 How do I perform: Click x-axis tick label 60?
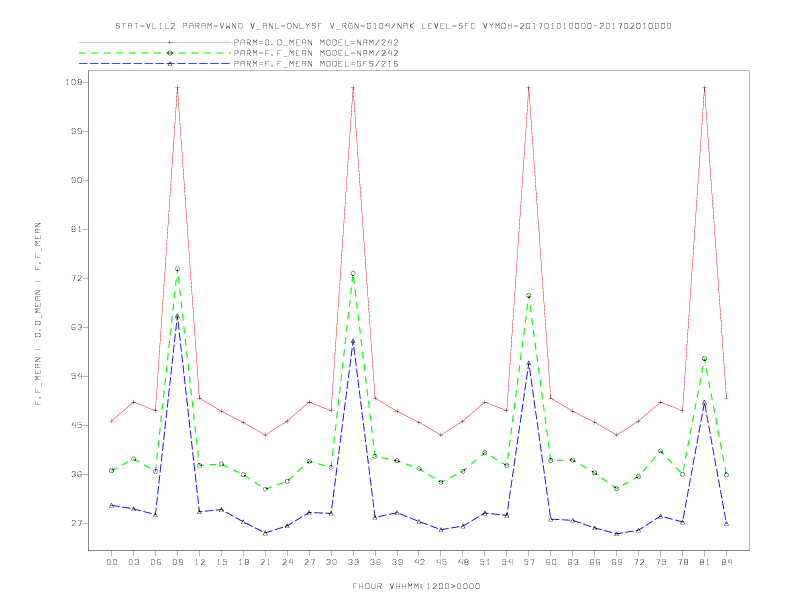pos(551,562)
